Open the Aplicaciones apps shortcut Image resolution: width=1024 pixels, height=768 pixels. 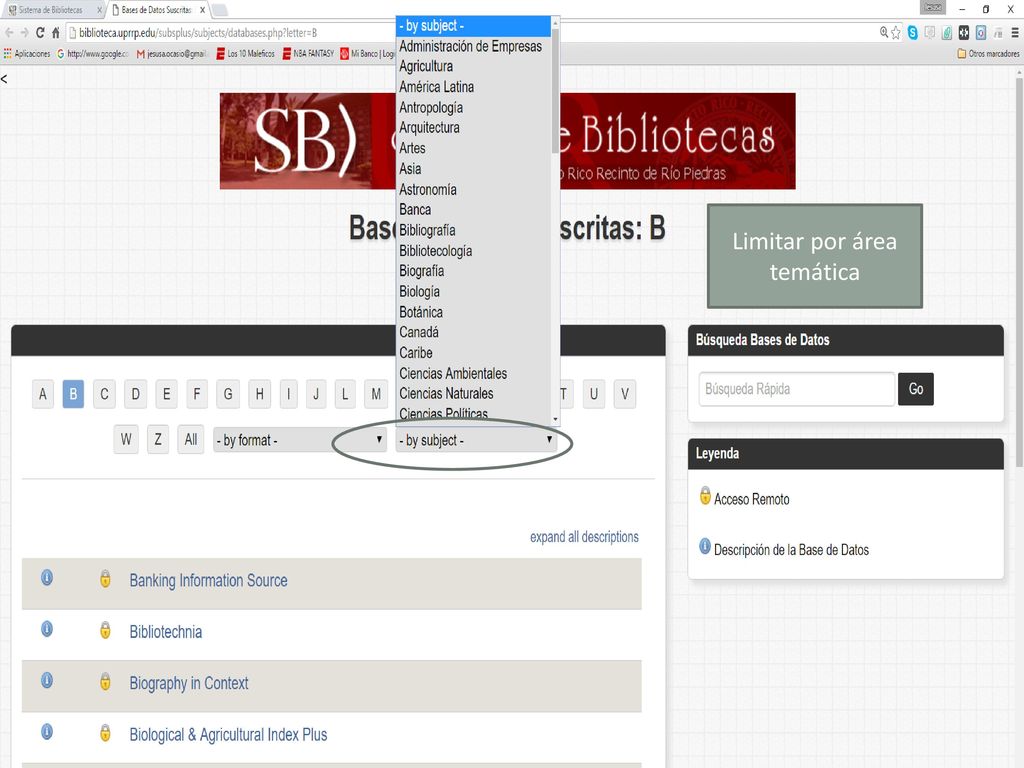click(x=27, y=54)
